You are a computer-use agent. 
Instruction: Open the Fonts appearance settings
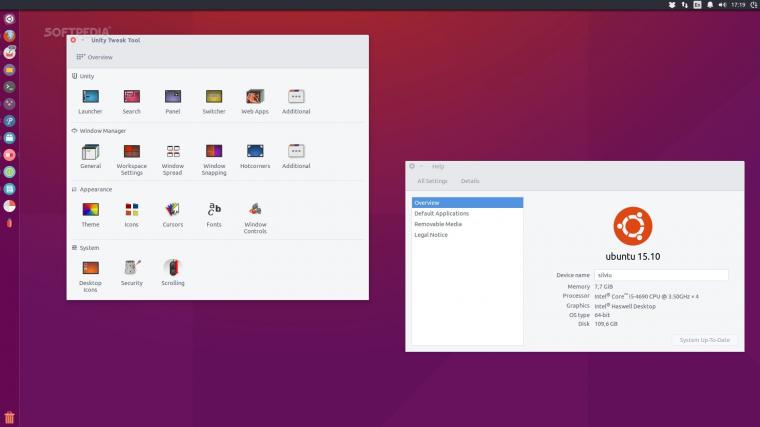[x=214, y=215]
